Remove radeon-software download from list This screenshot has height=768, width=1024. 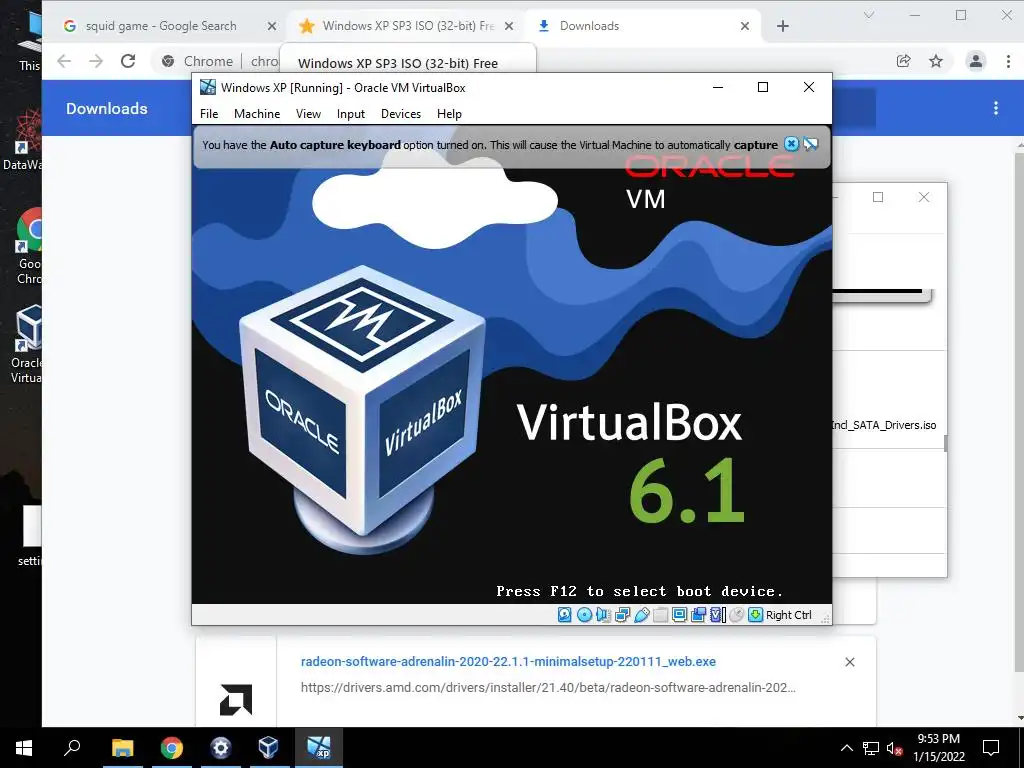pyautogui.click(x=850, y=662)
